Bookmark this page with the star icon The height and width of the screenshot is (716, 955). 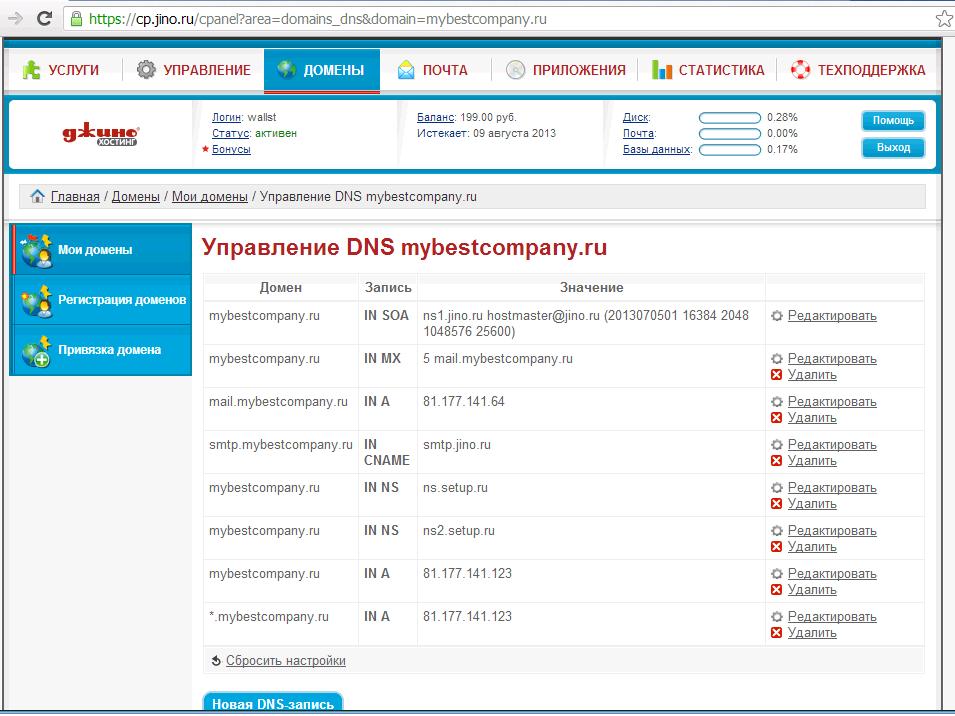coord(945,19)
